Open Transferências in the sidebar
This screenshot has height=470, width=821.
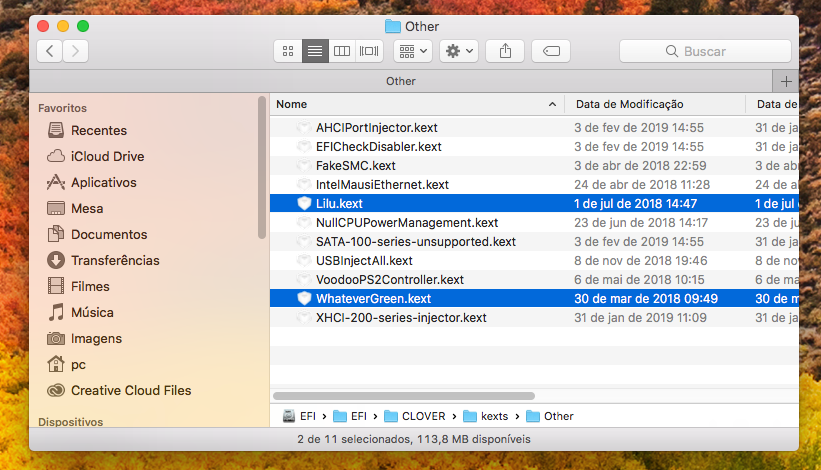[x=114, y=260]
